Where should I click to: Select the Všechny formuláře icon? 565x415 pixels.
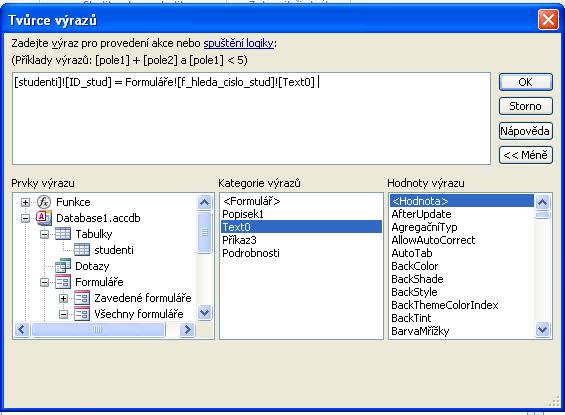pyautogui.click(x=82, y=314)
